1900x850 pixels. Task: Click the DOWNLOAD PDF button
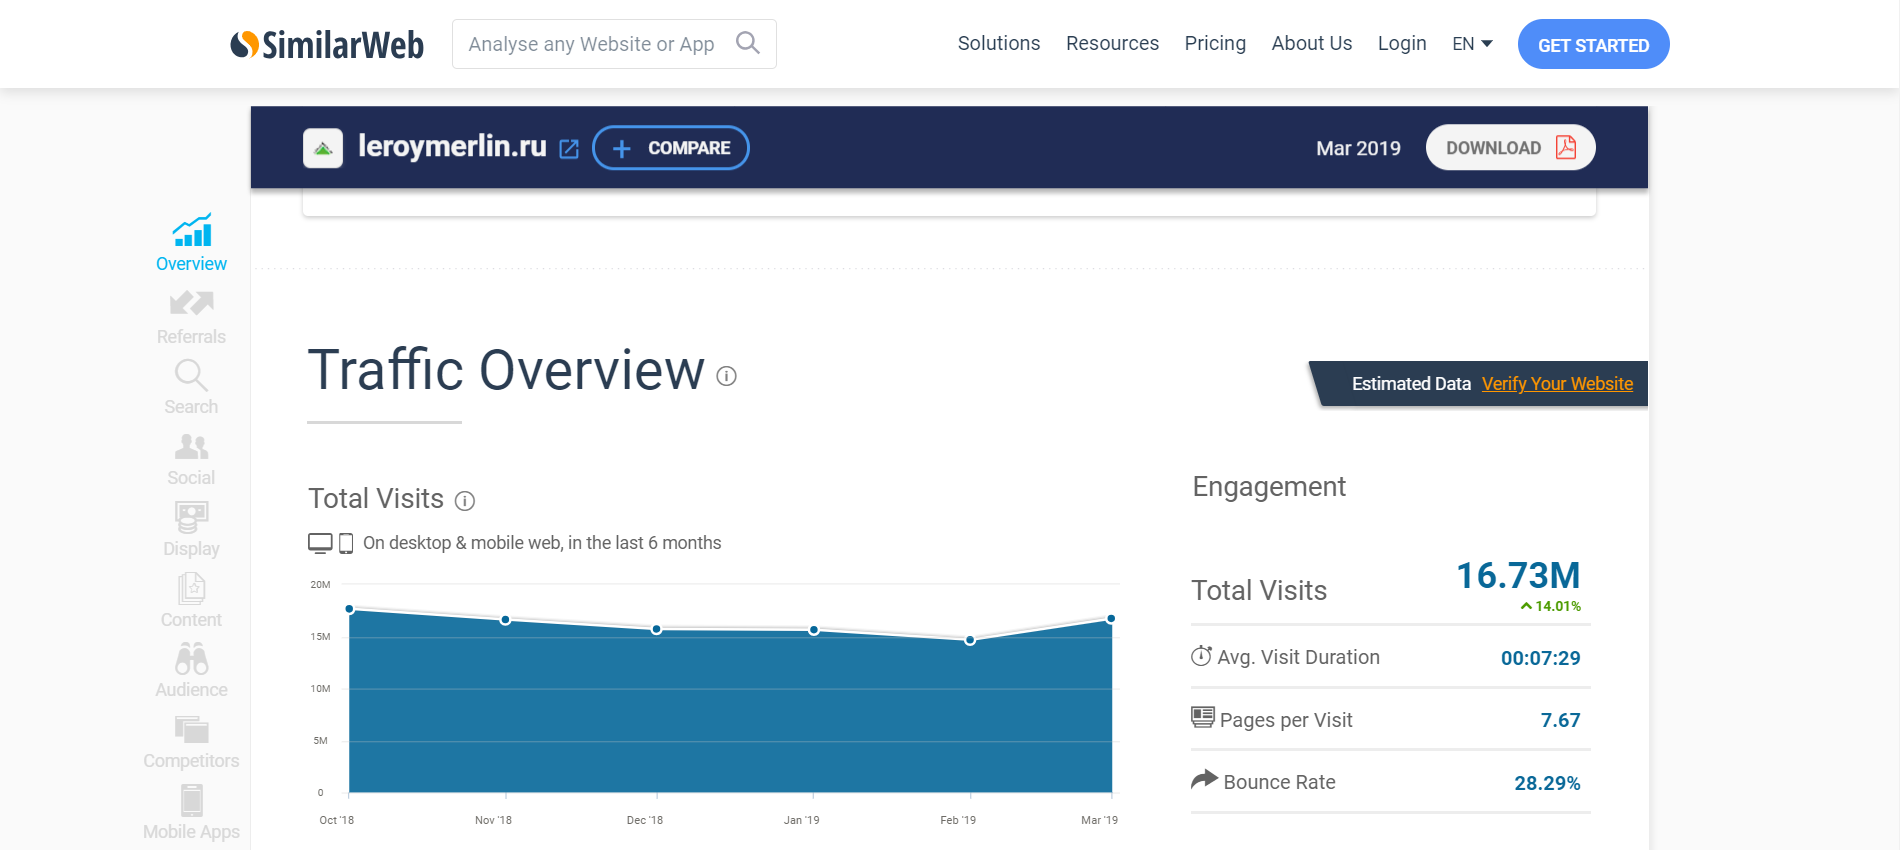click(x=1510, y=148)
